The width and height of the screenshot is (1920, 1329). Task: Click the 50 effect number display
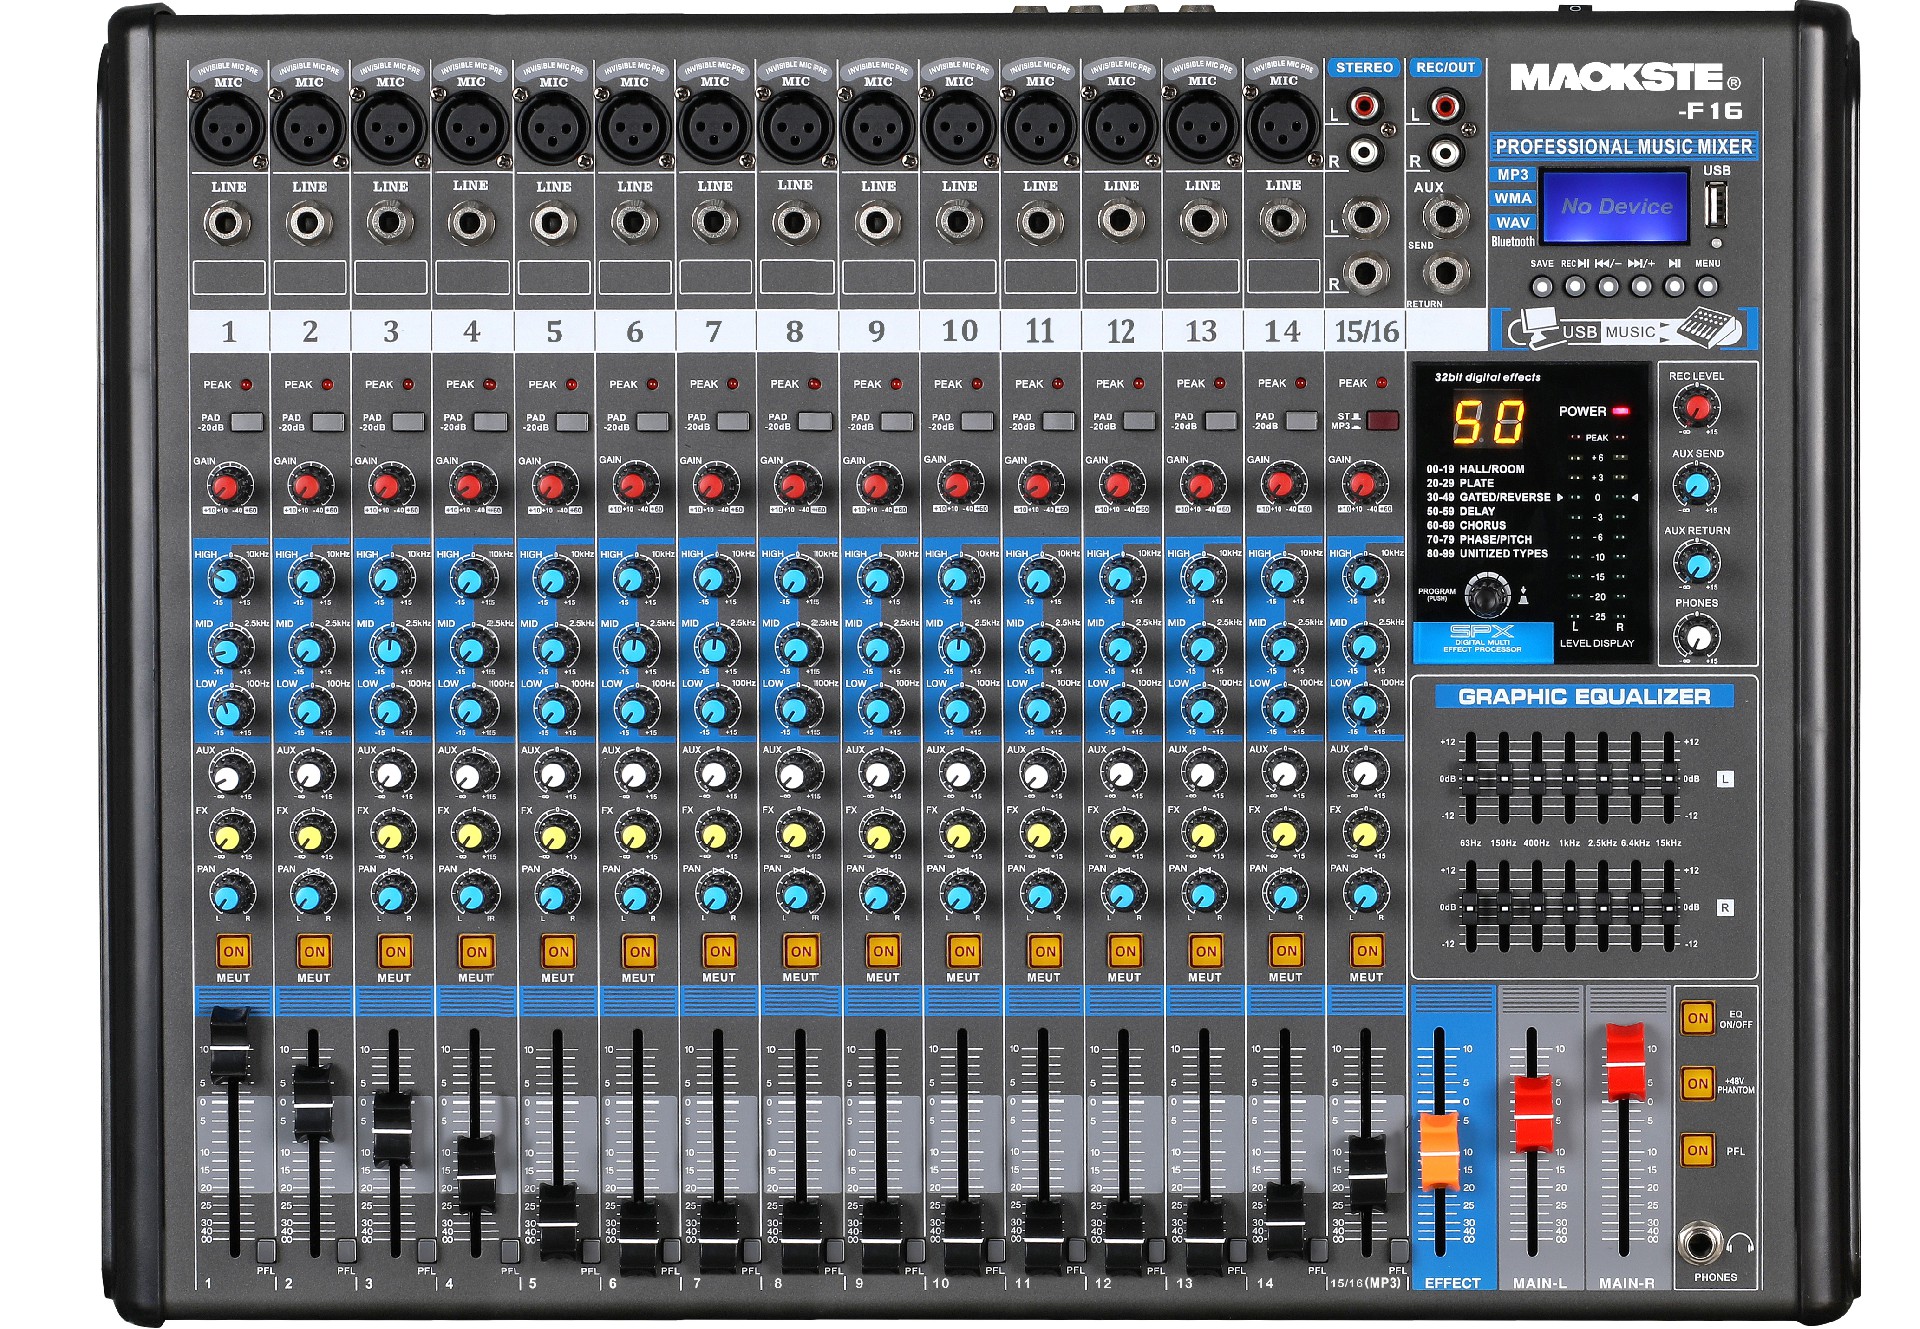(1488, 423)
